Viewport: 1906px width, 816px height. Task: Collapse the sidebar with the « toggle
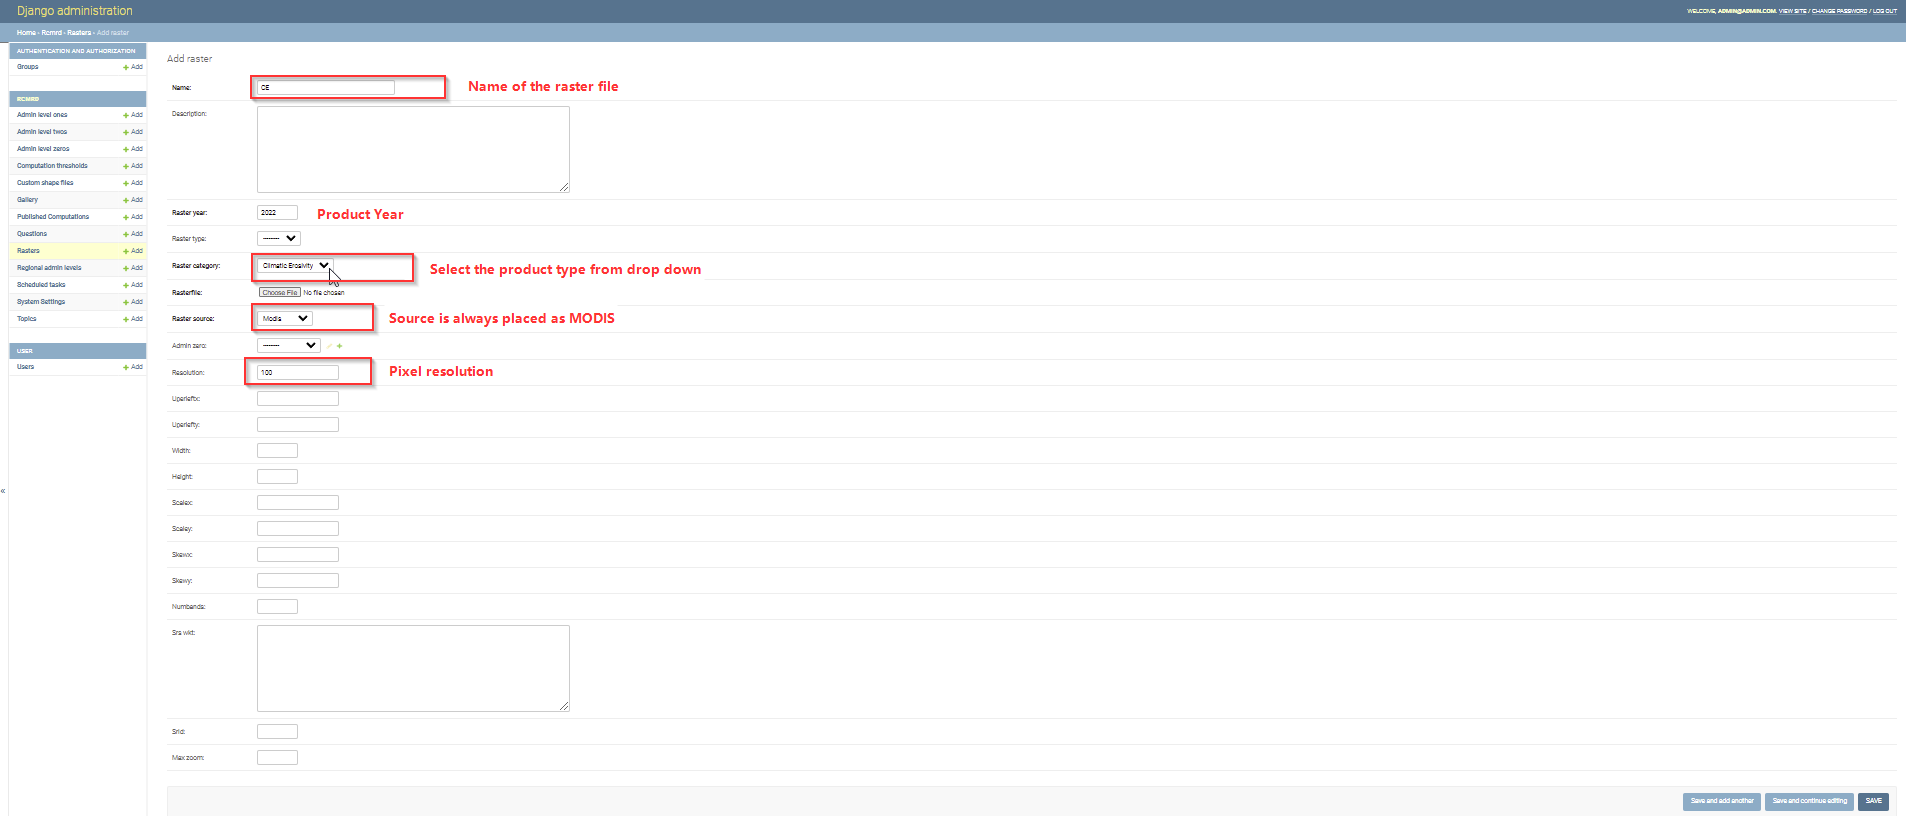click(3, 491)
